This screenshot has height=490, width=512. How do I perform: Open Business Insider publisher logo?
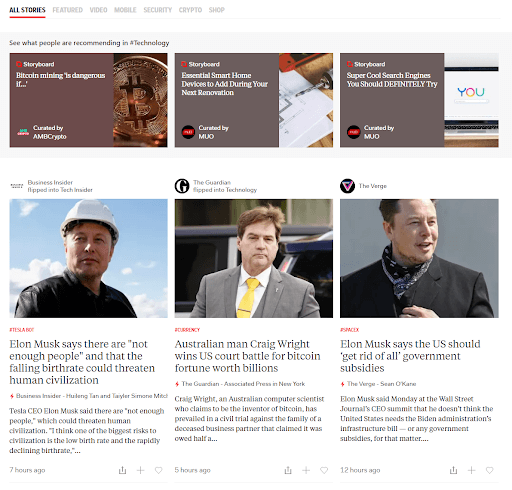click(x=17, y=186)
